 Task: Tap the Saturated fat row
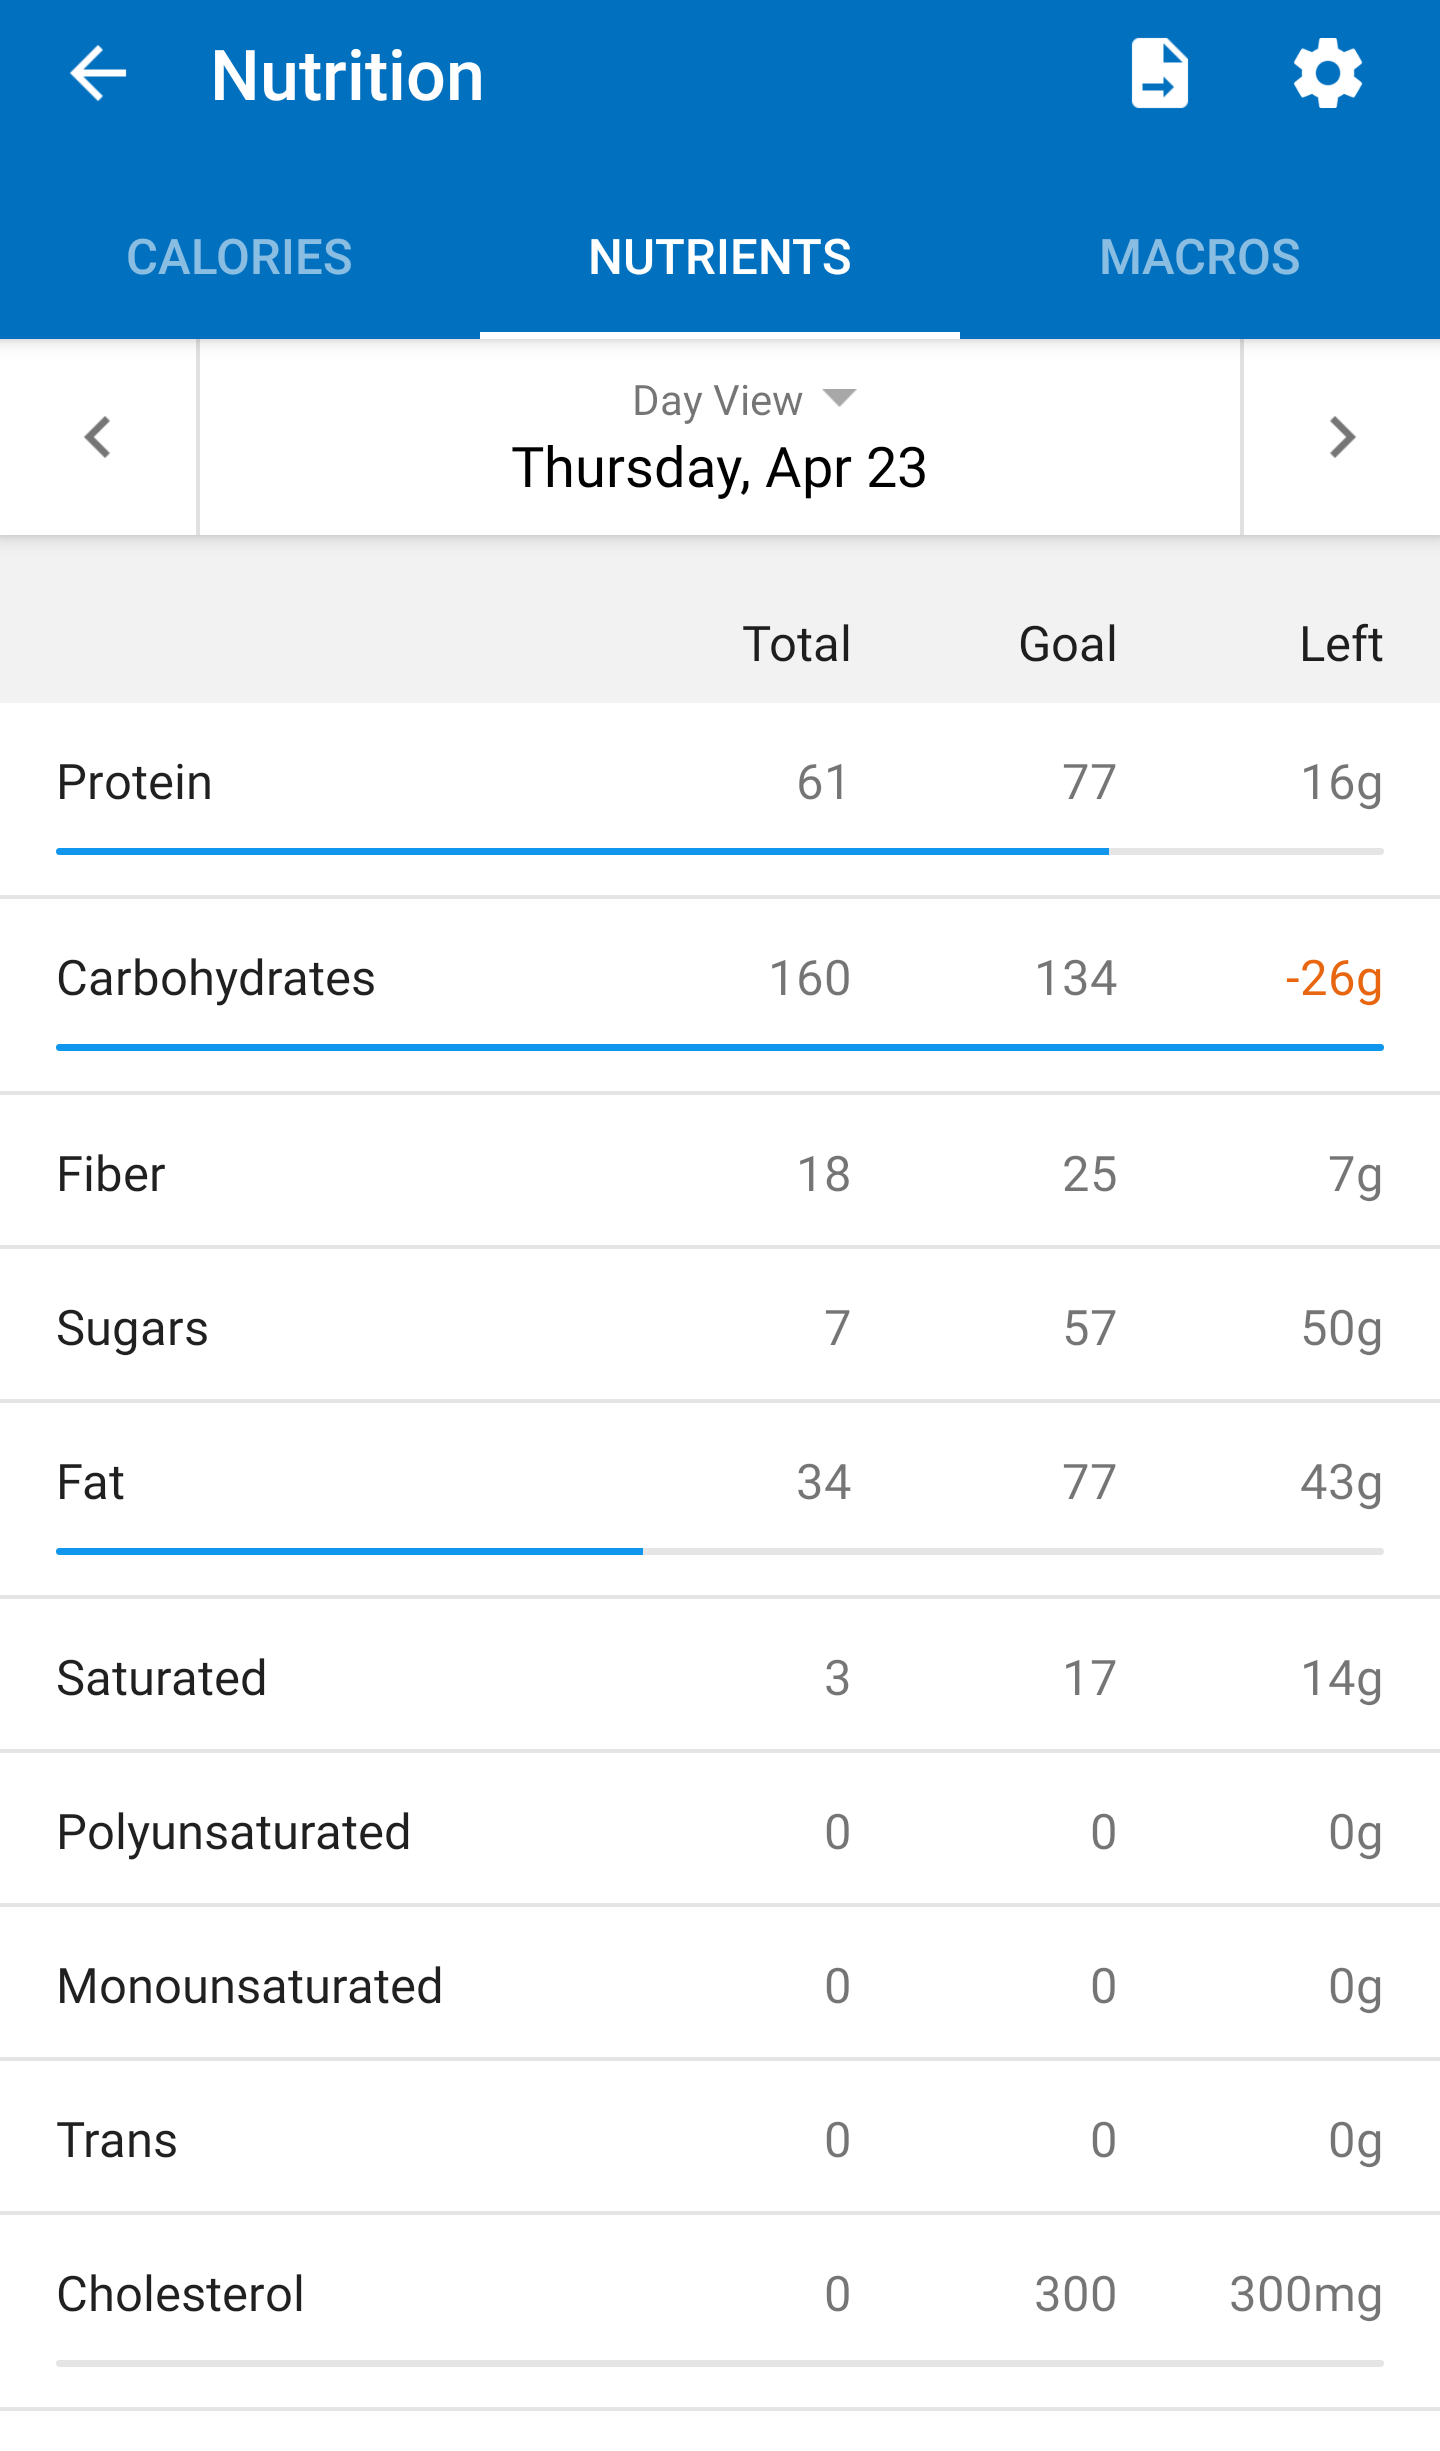click(x=719, y=1678)
